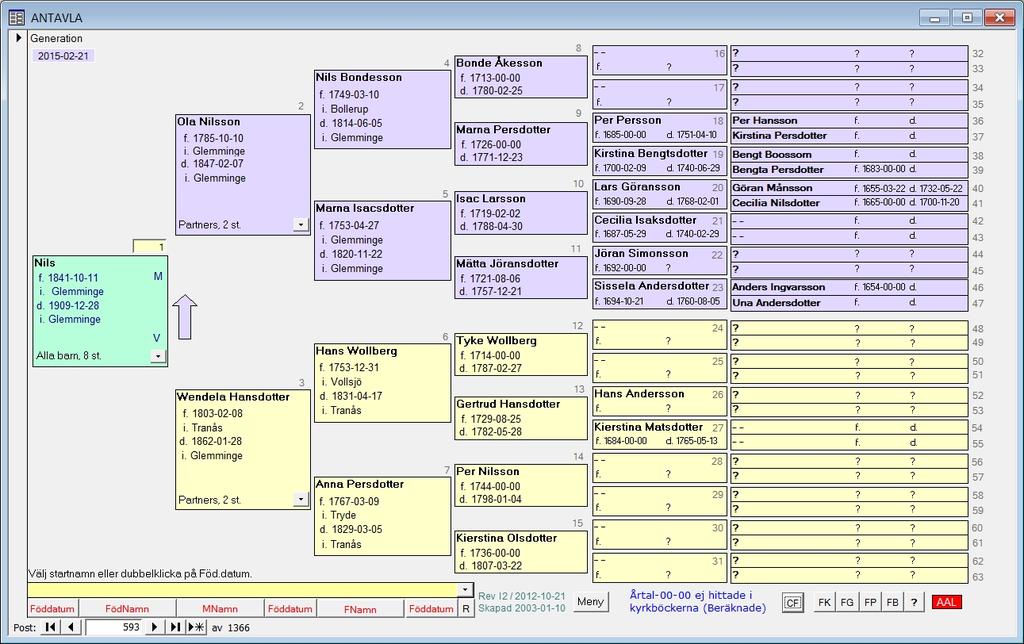Click Isac Larsson's name
This screenshot has height=644, width=1024.
(x=490, y=199)
